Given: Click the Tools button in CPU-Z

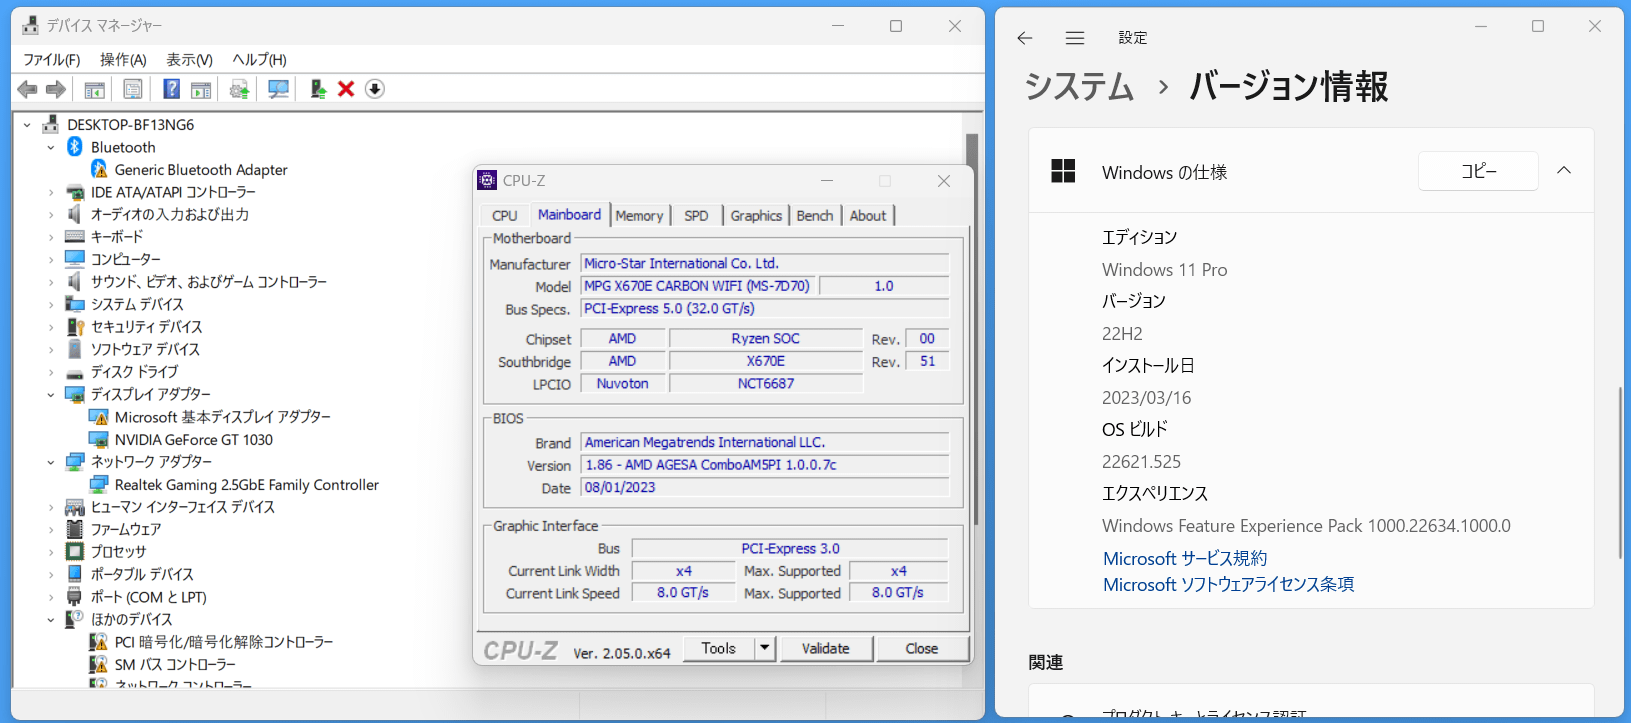Looking at the screenshot, I should pos(719,648).
